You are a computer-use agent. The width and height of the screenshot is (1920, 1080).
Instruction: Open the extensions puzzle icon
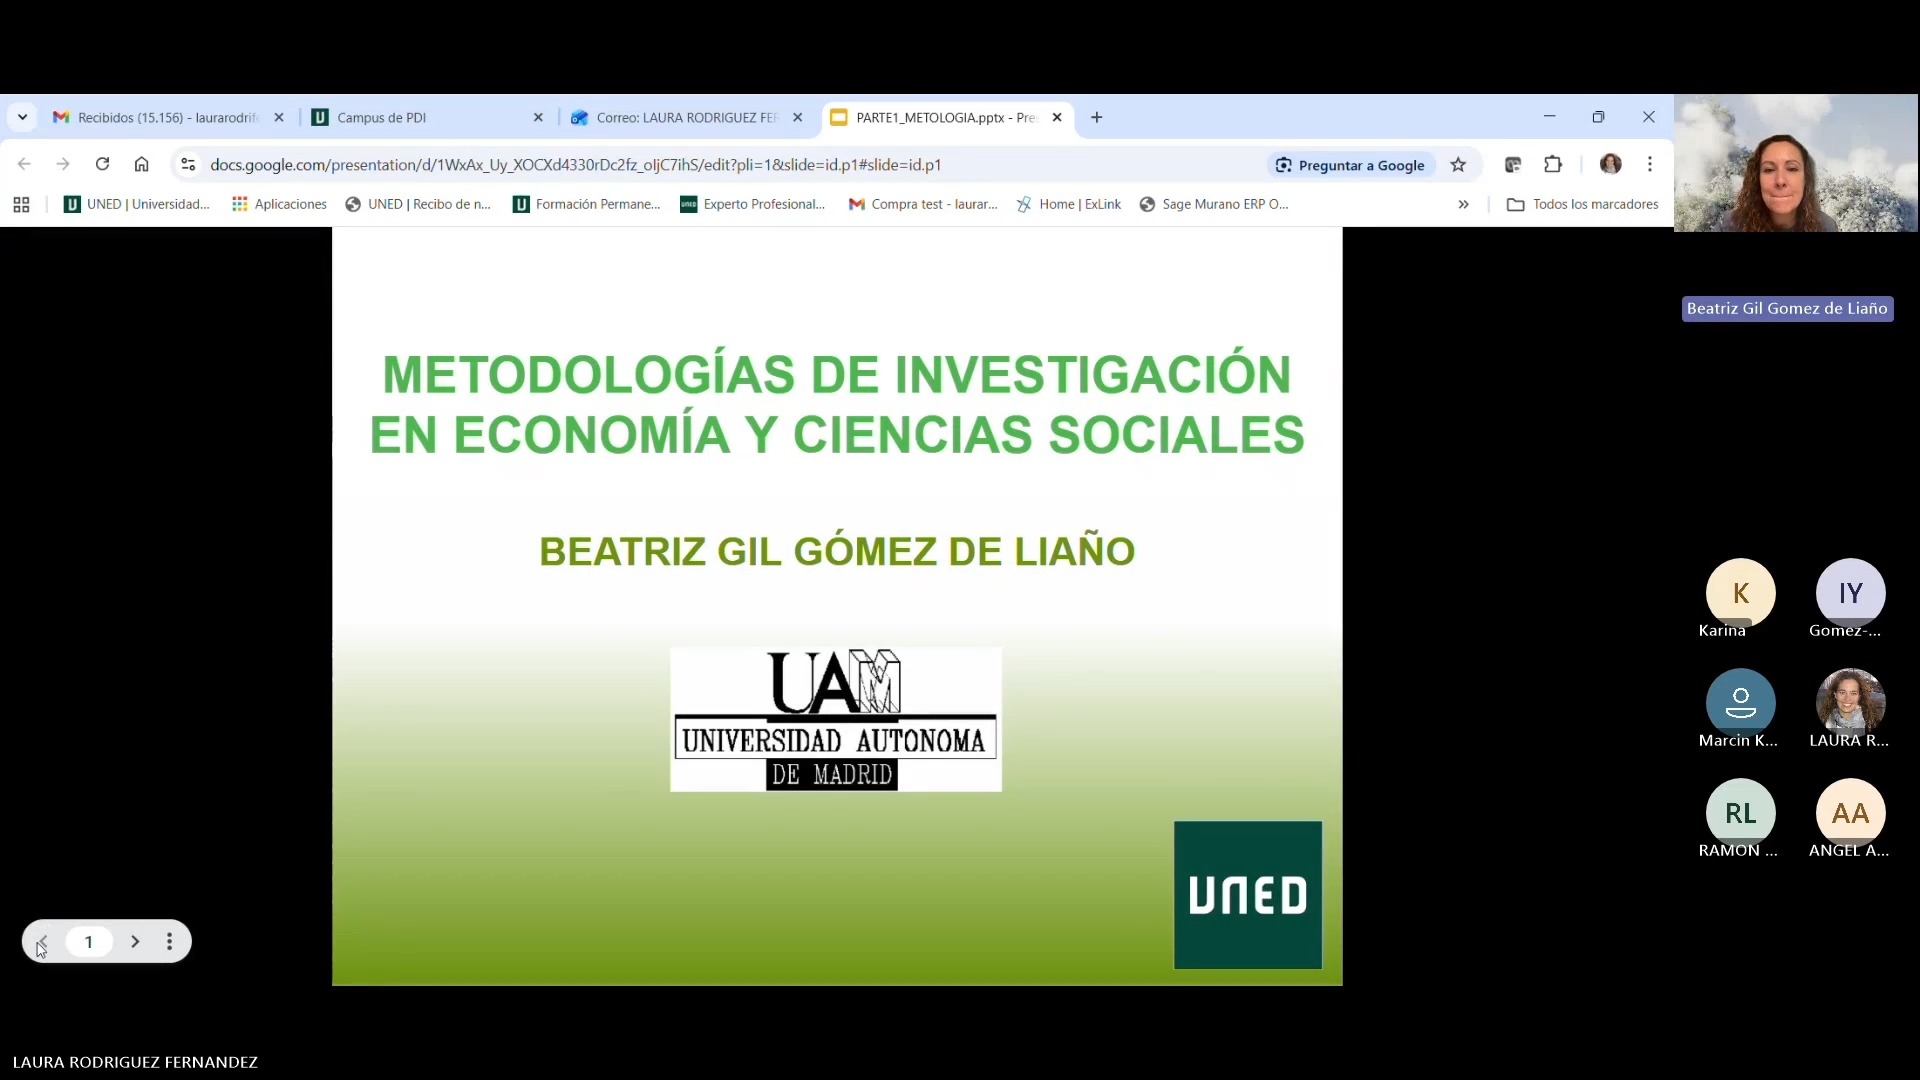click(1552, 164)
